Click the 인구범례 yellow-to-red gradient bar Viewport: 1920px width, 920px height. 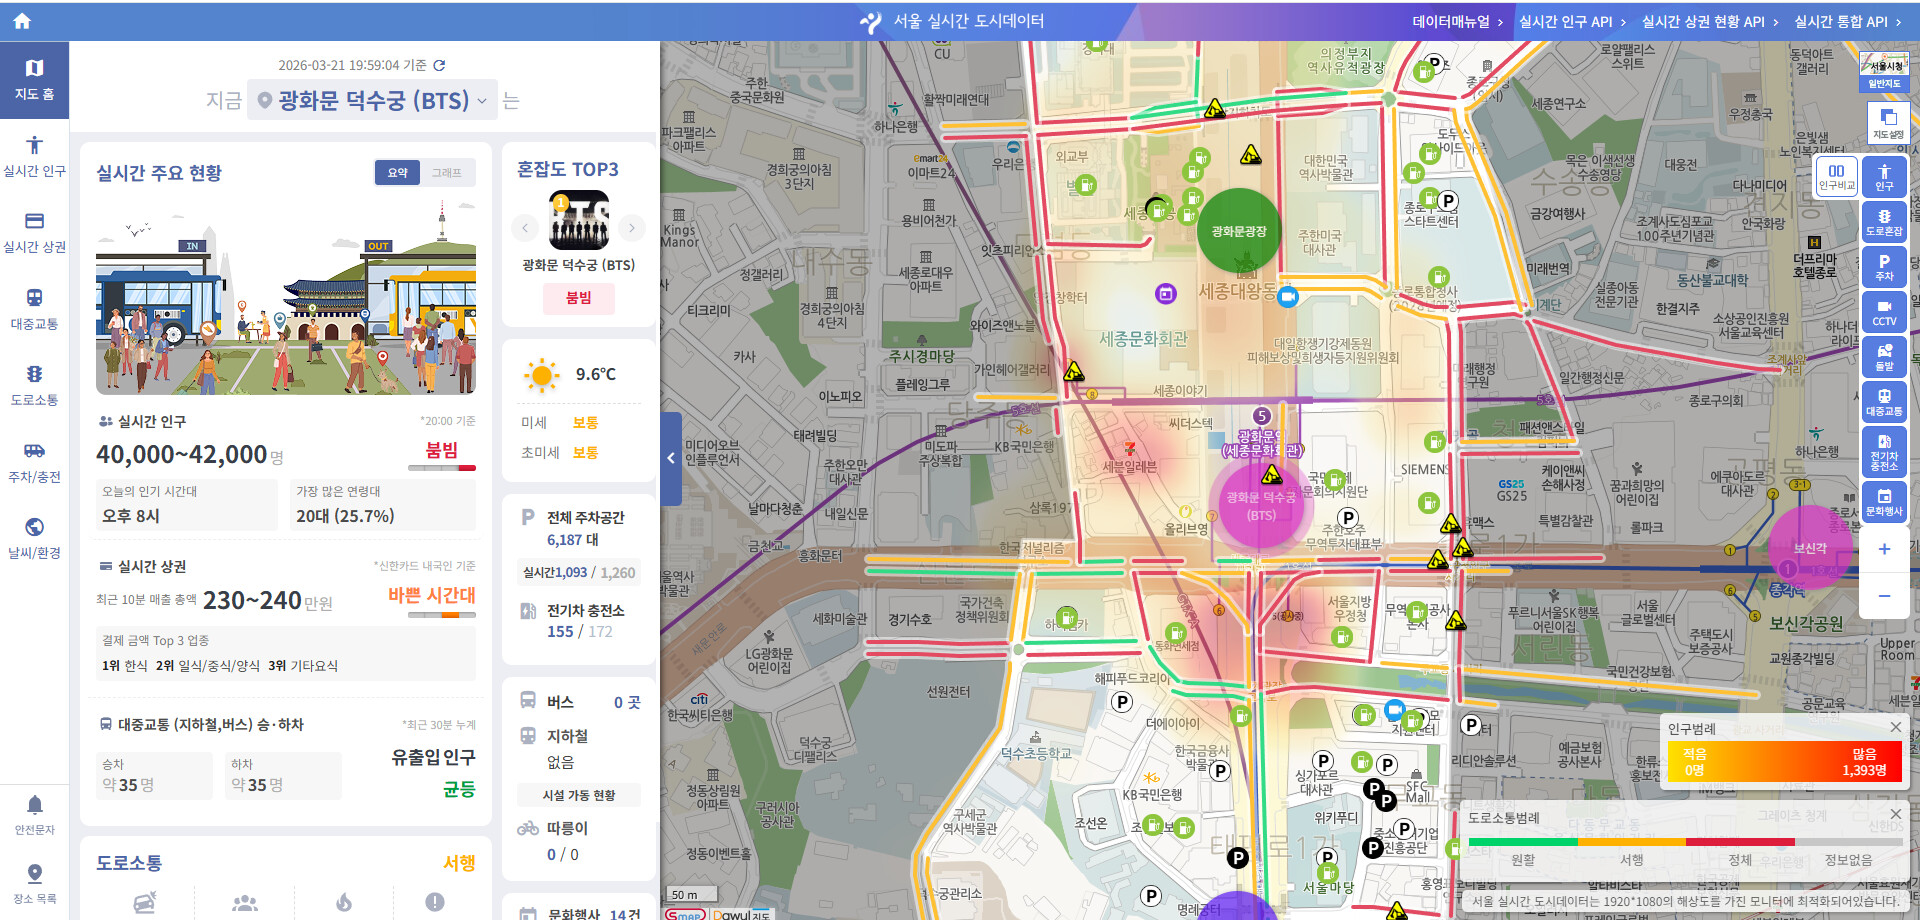[1784, 762]
